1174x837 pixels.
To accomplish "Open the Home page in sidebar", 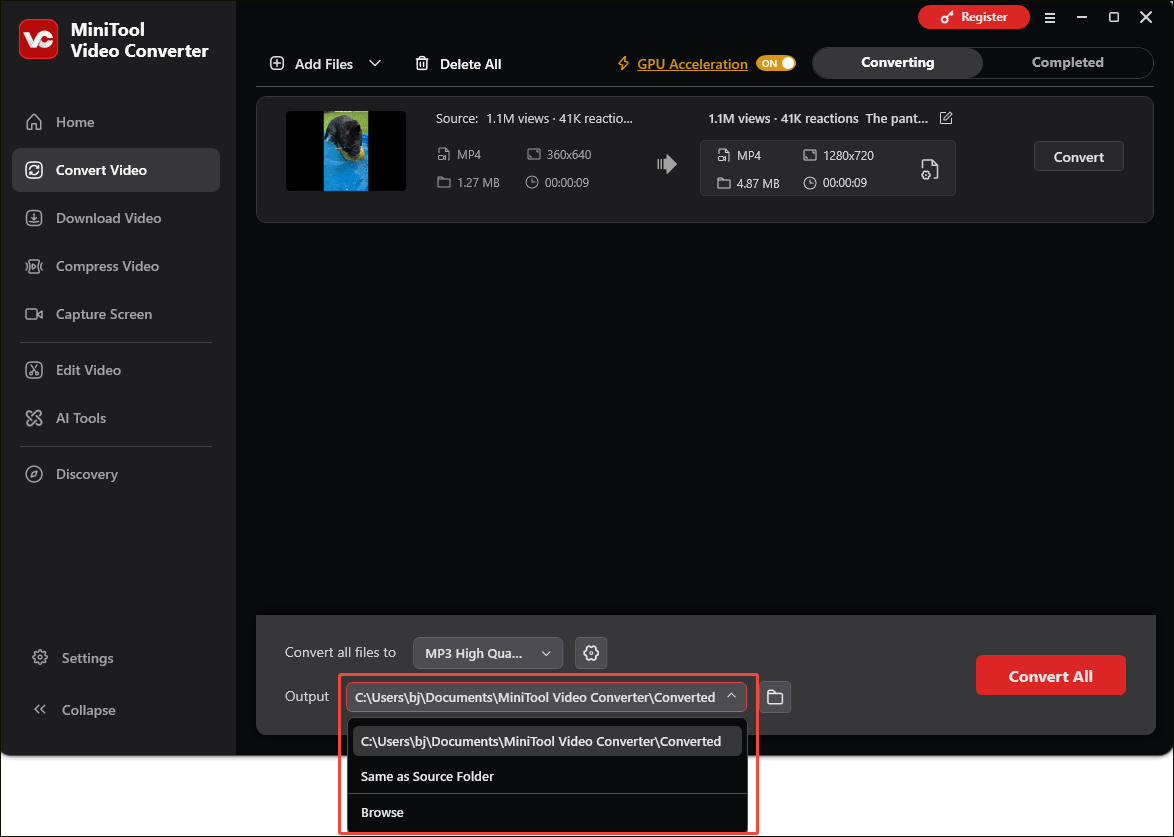I will (116, 122).
